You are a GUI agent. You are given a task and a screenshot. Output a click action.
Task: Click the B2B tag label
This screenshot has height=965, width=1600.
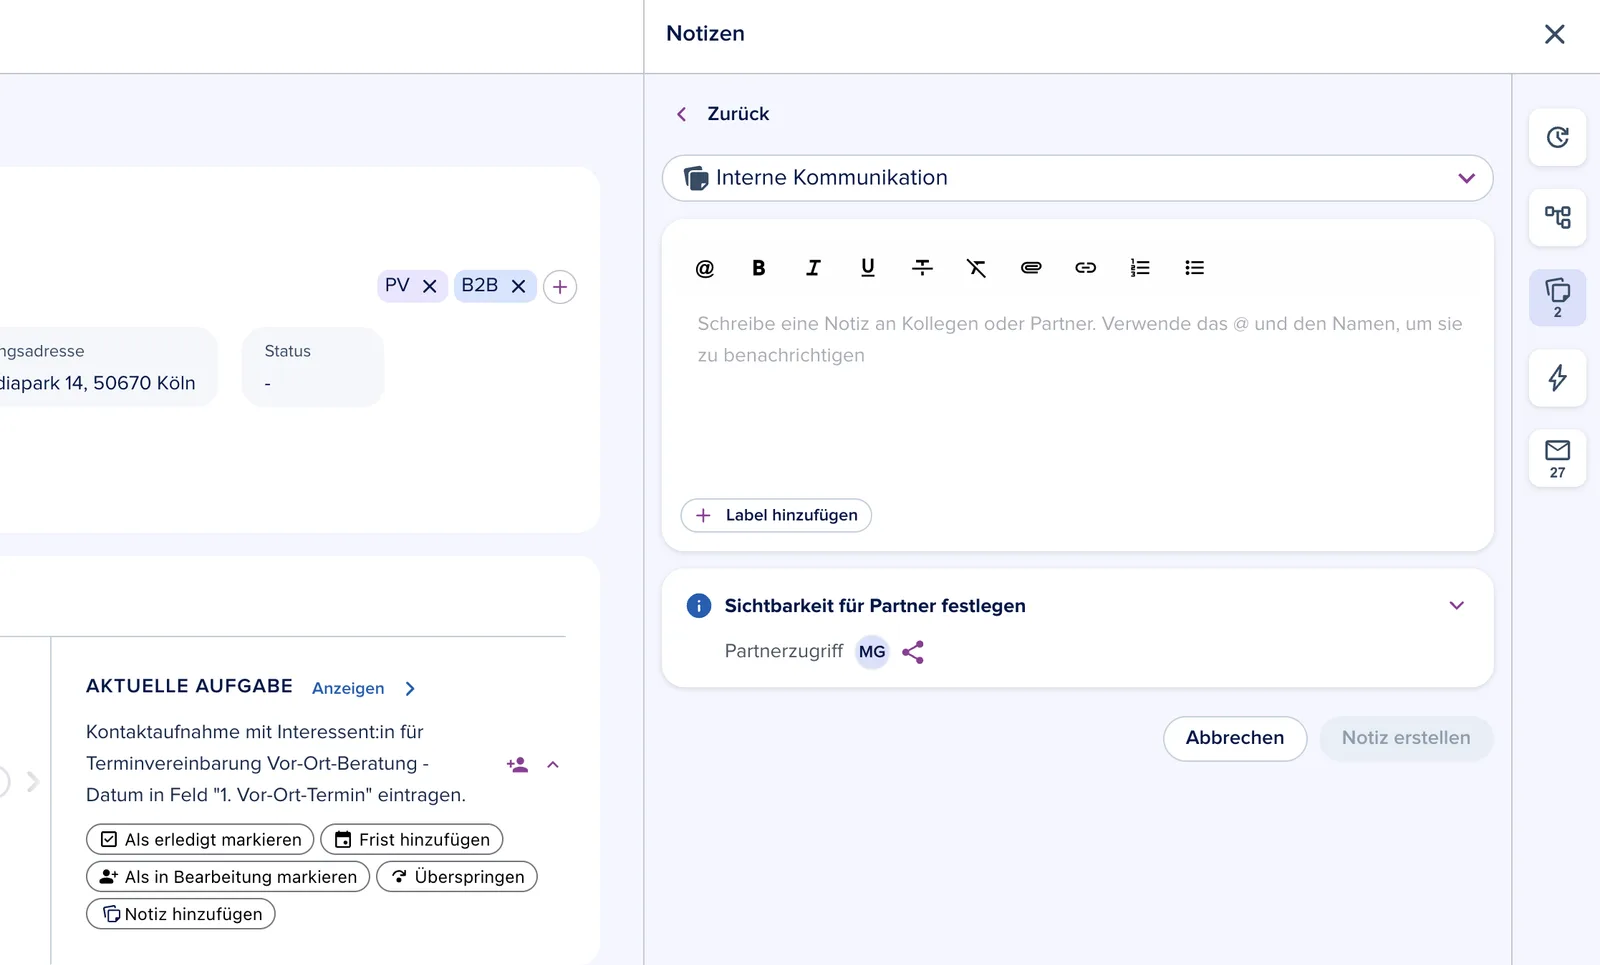coord(479,285)
